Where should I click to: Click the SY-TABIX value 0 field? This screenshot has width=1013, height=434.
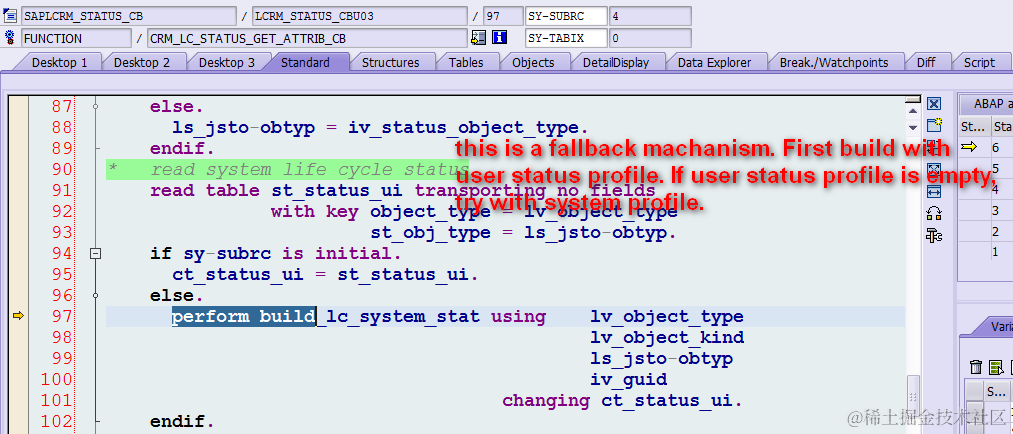[x=650, y=38]
